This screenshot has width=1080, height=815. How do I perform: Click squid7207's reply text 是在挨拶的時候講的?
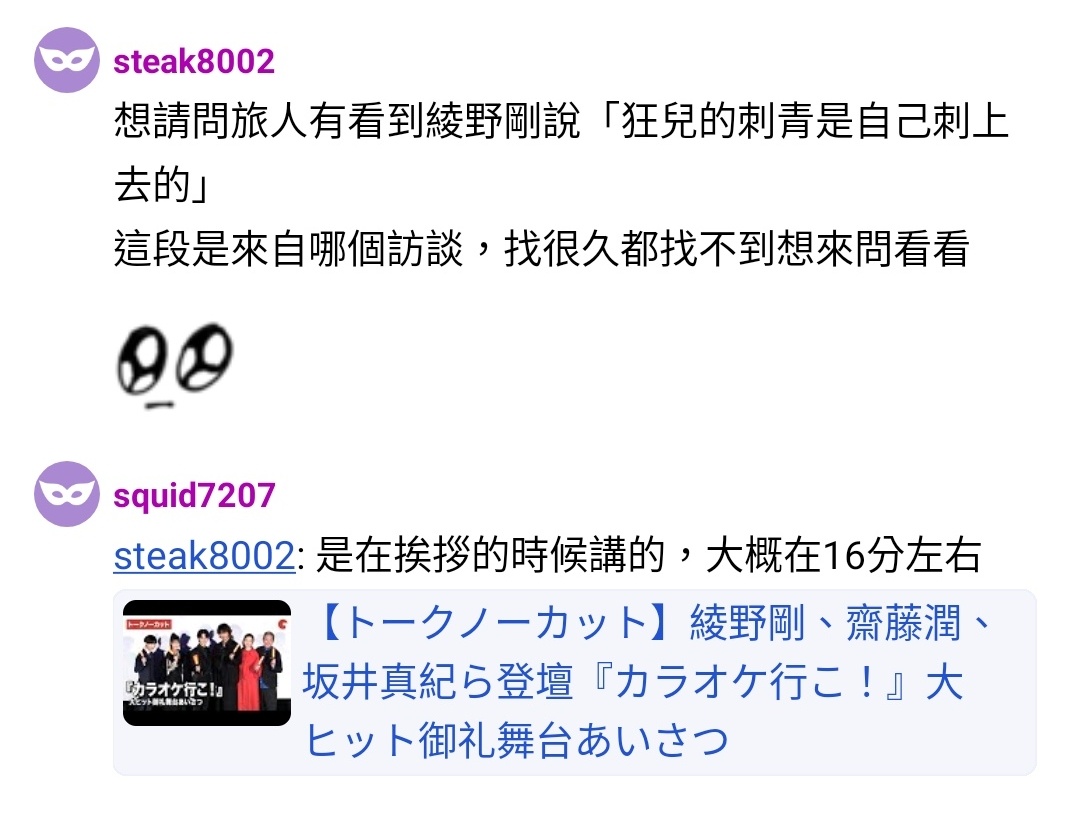click(x=490, y=556)
